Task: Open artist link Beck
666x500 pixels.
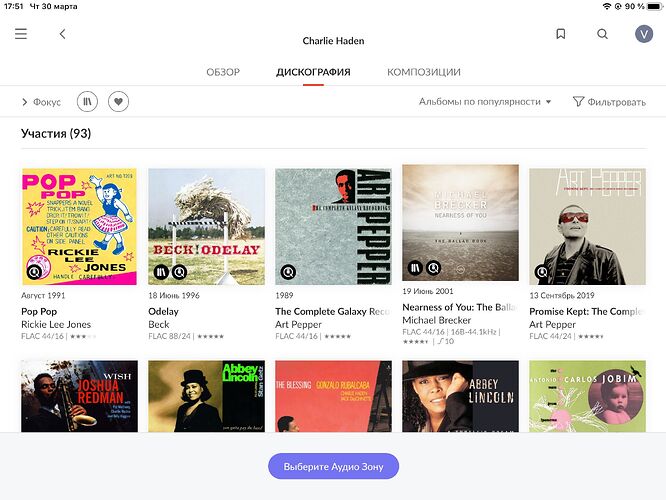Action: coord(159,325)
